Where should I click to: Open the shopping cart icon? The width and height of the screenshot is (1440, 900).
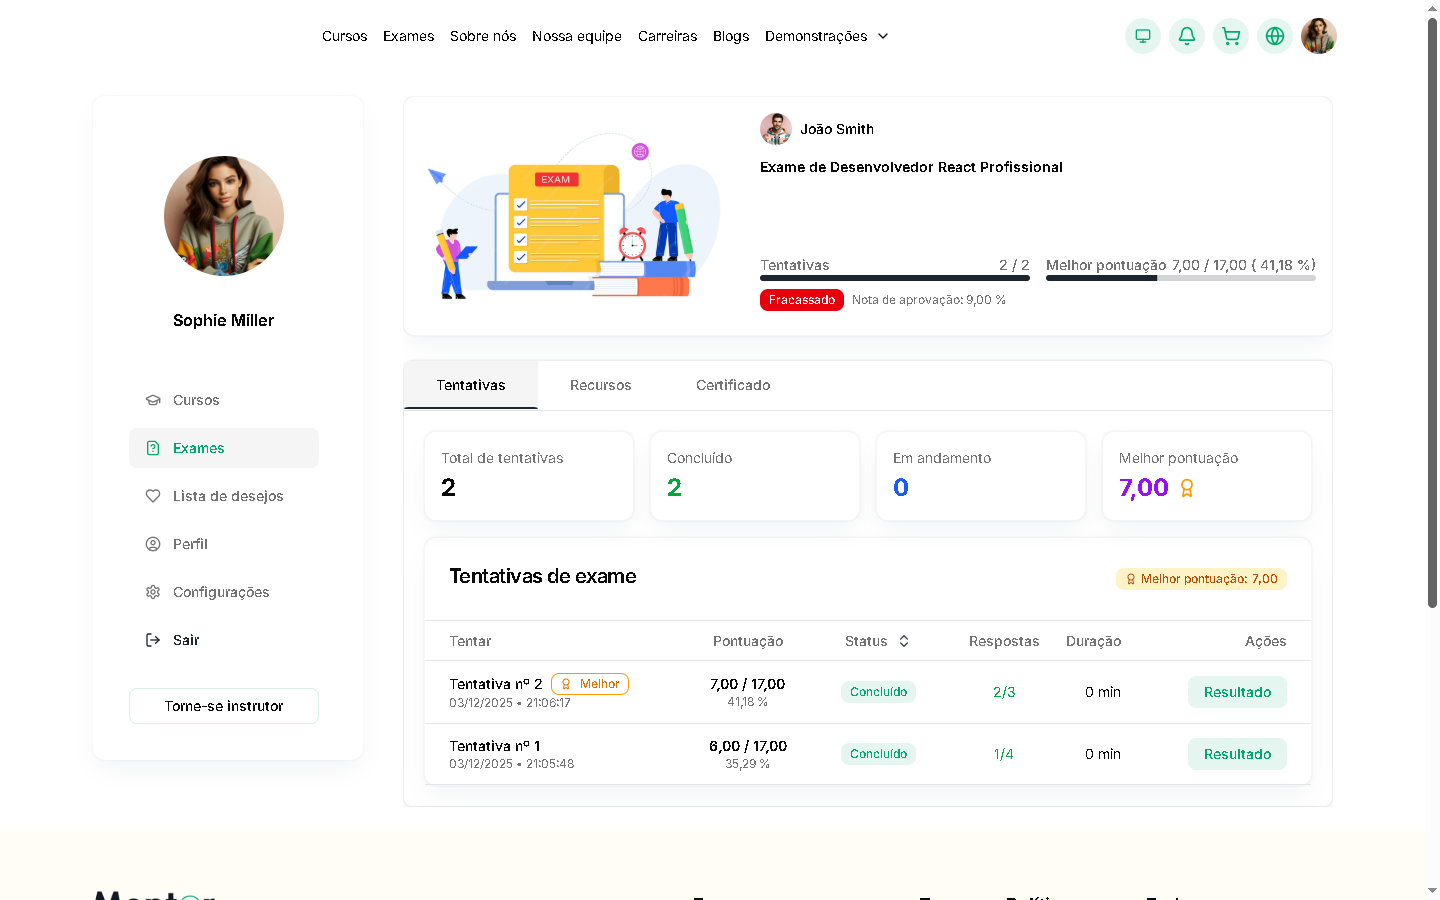[x=1230, y=36]
